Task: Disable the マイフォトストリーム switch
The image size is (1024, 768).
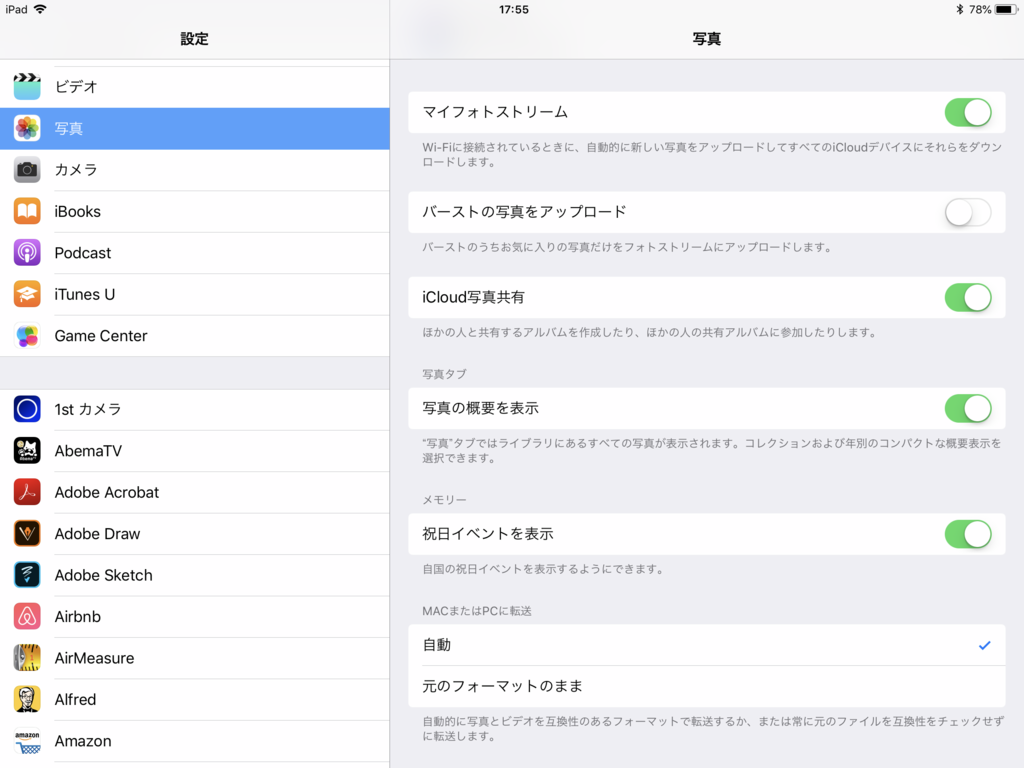Action: 967,112
